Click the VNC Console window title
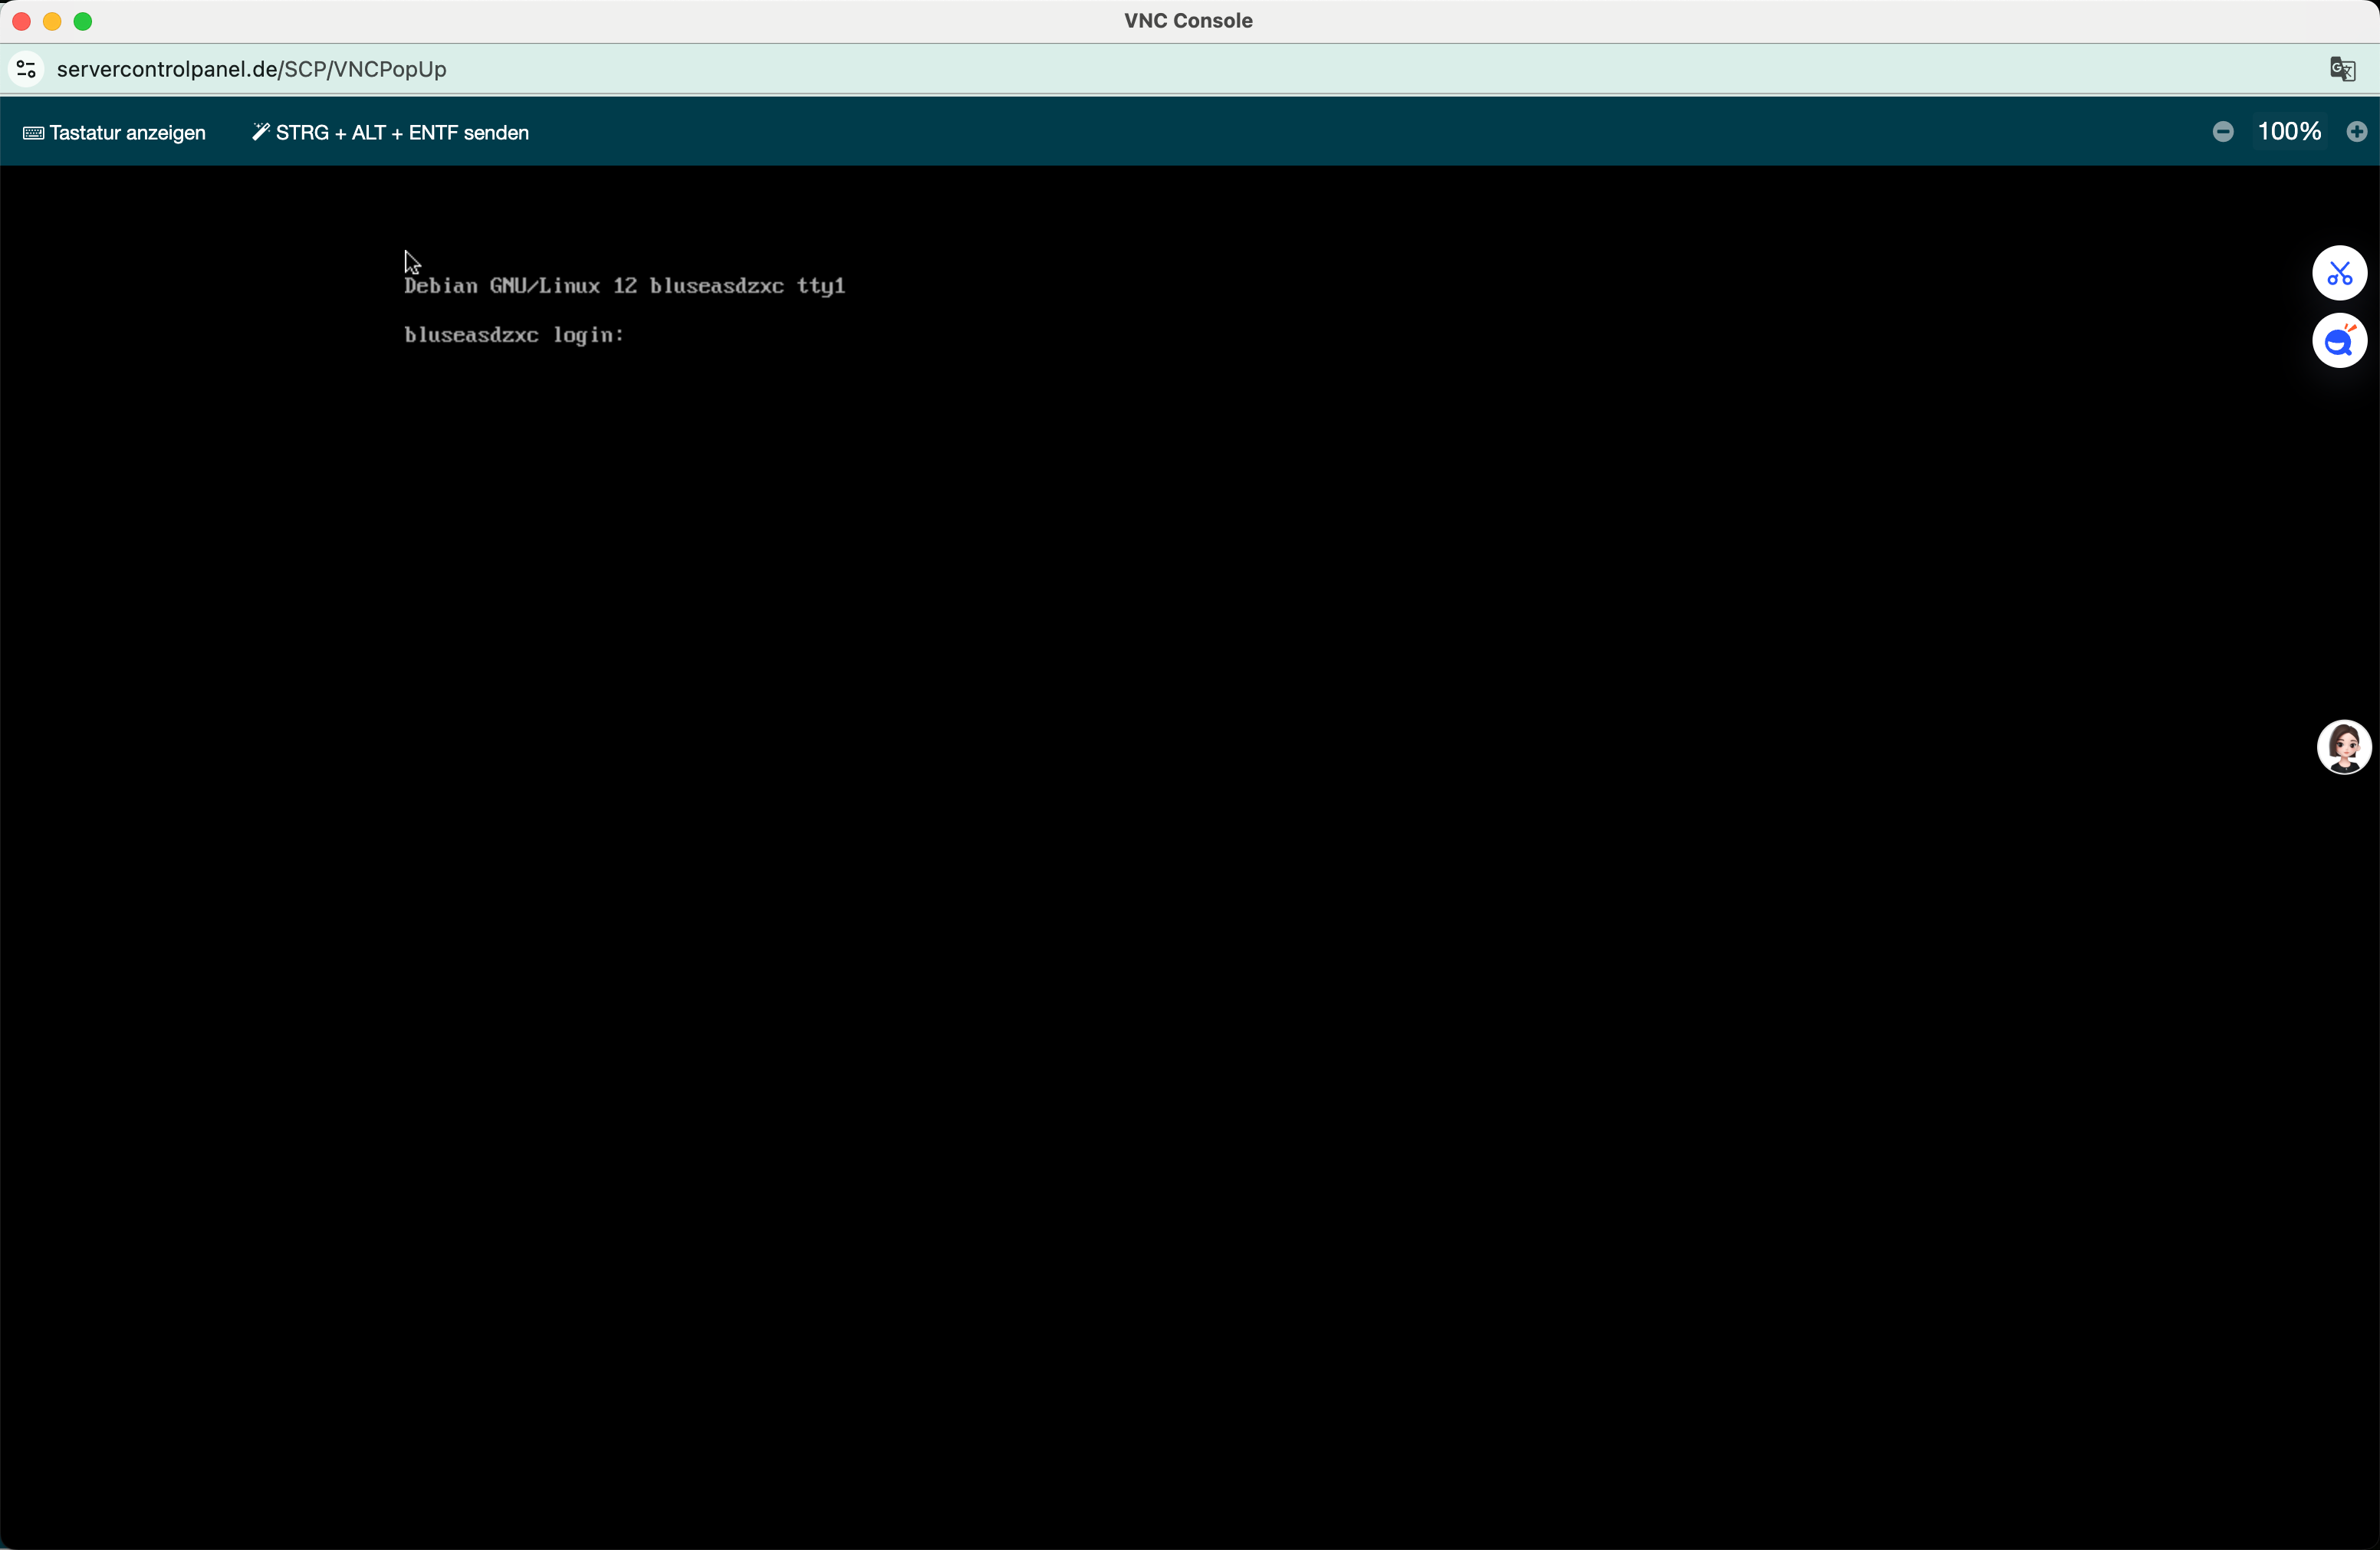Image resolution: width=2380 pixels, height=1550 pixels. click(1188, 21)
